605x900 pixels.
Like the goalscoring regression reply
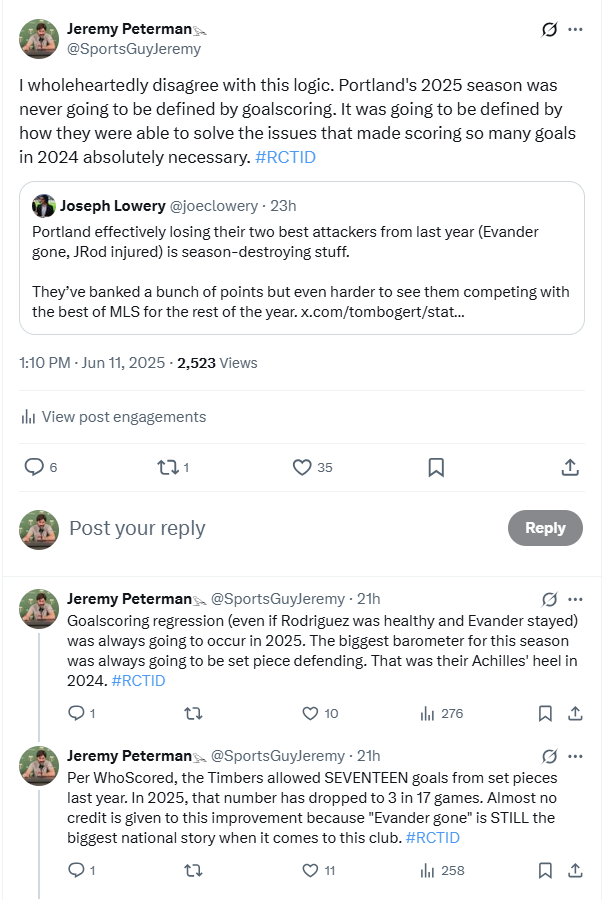tap(310, 713)
